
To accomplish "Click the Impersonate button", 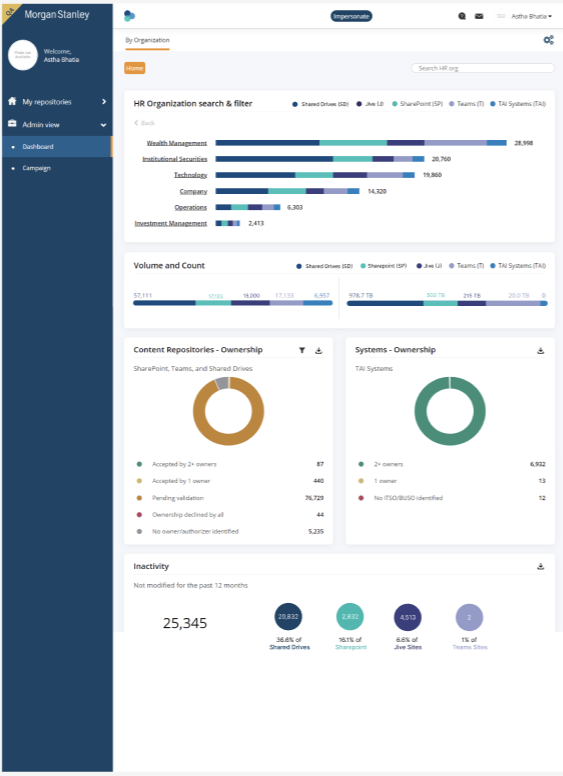I will tap(351, 16).
